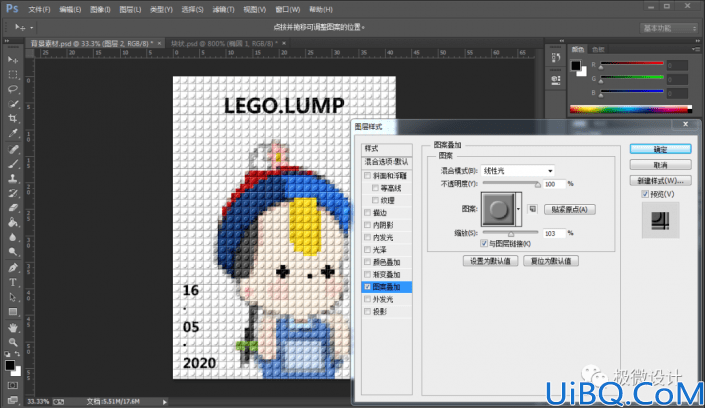Select the Eraser tool
The image size is (705, 408).
pos(13,208)
